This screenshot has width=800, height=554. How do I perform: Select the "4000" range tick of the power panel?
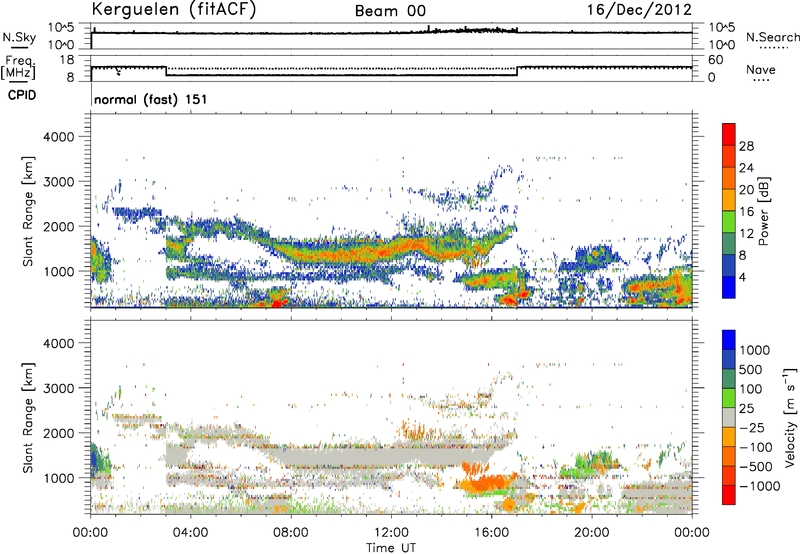(58, 137)
